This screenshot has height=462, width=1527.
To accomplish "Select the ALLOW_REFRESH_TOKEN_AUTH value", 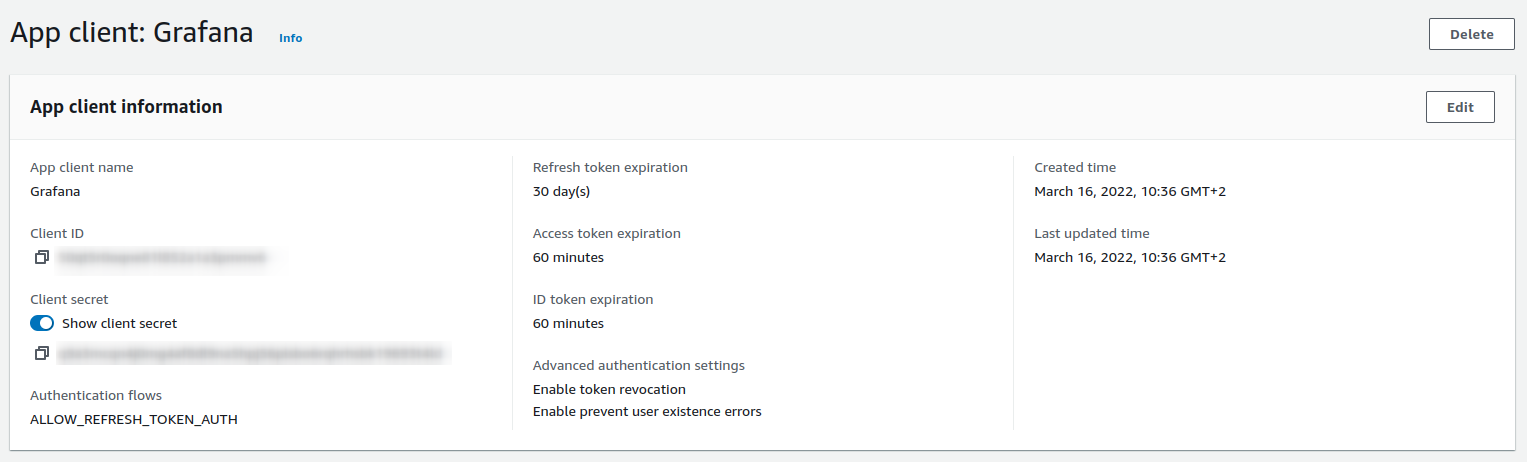I will tap(134, 419).
